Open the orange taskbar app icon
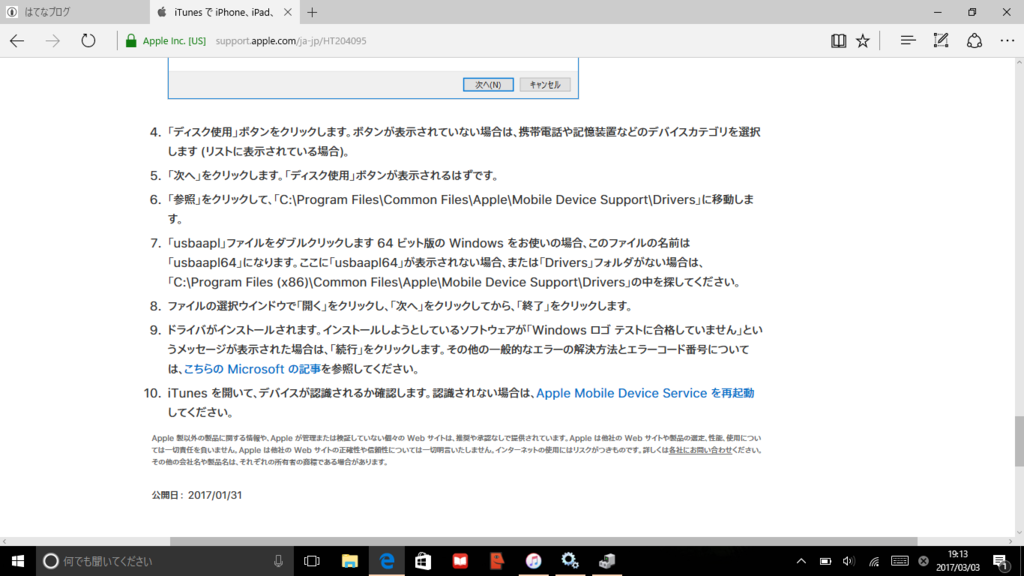The width and height of the screenshot is (1024, 576). (497, 561)
